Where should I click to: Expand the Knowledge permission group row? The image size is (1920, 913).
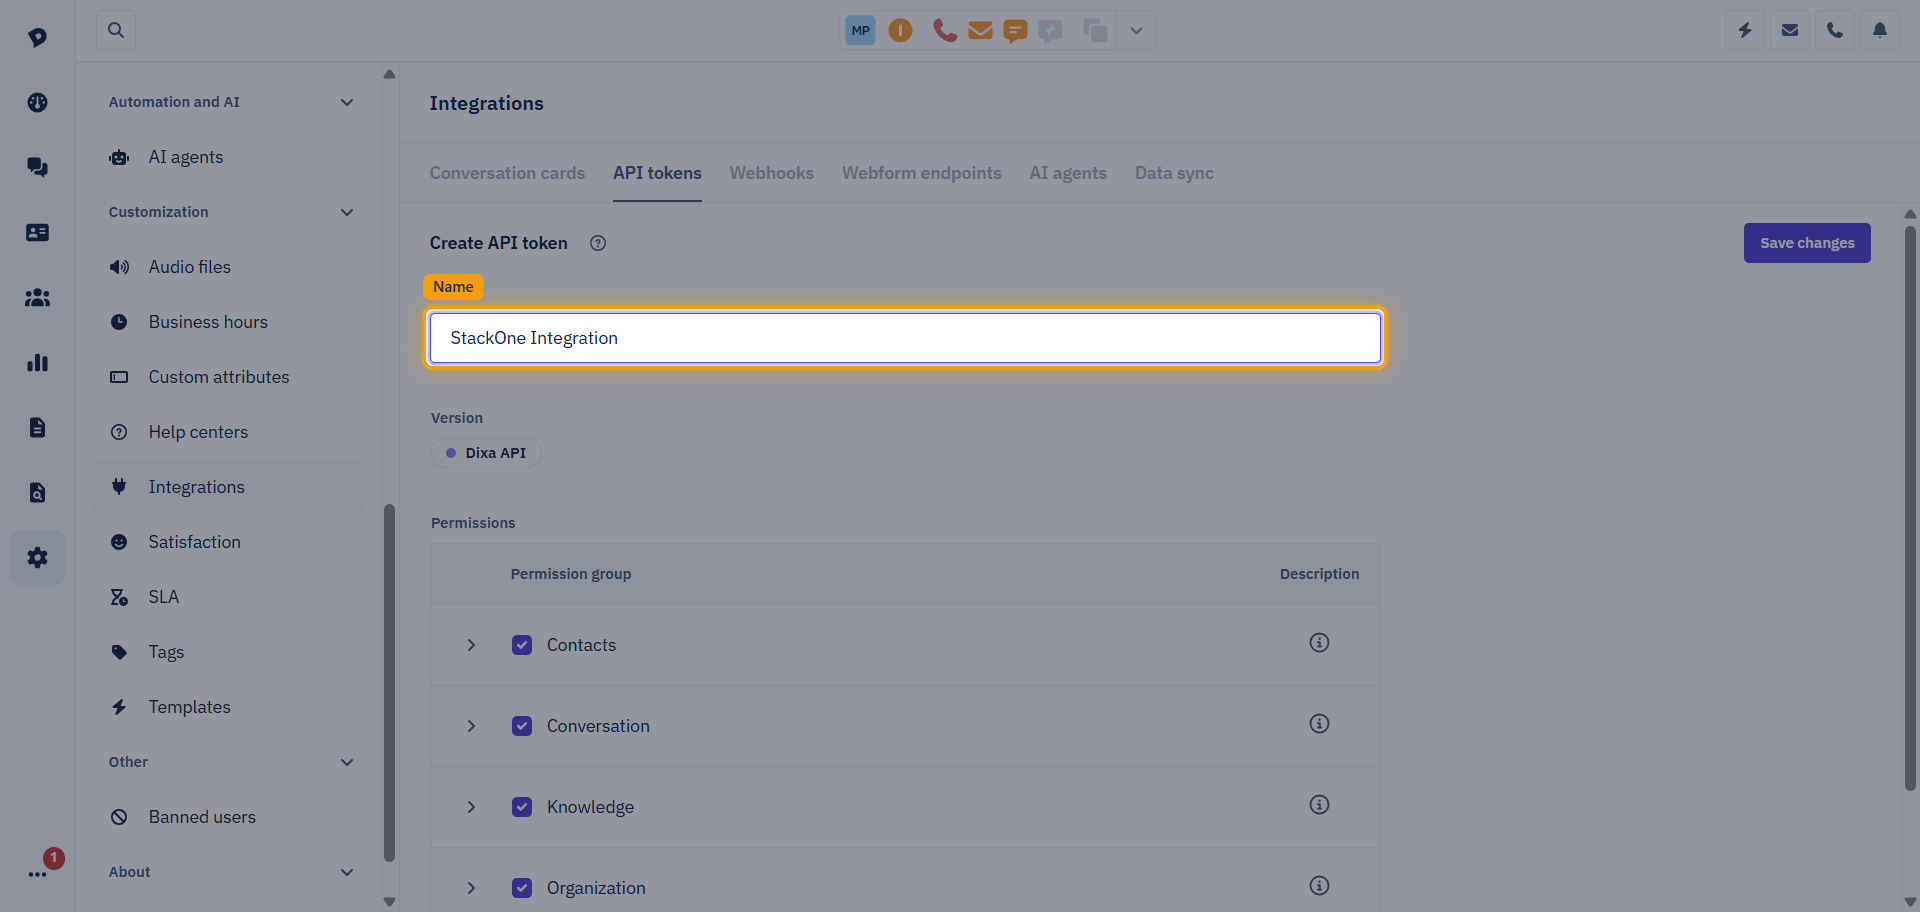coord(471,807)
